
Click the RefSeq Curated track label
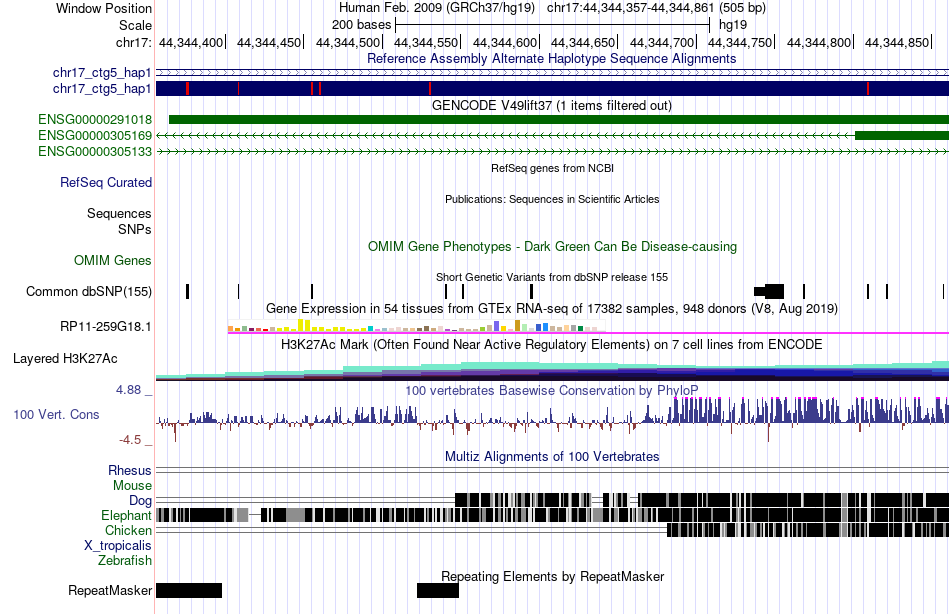106,182
